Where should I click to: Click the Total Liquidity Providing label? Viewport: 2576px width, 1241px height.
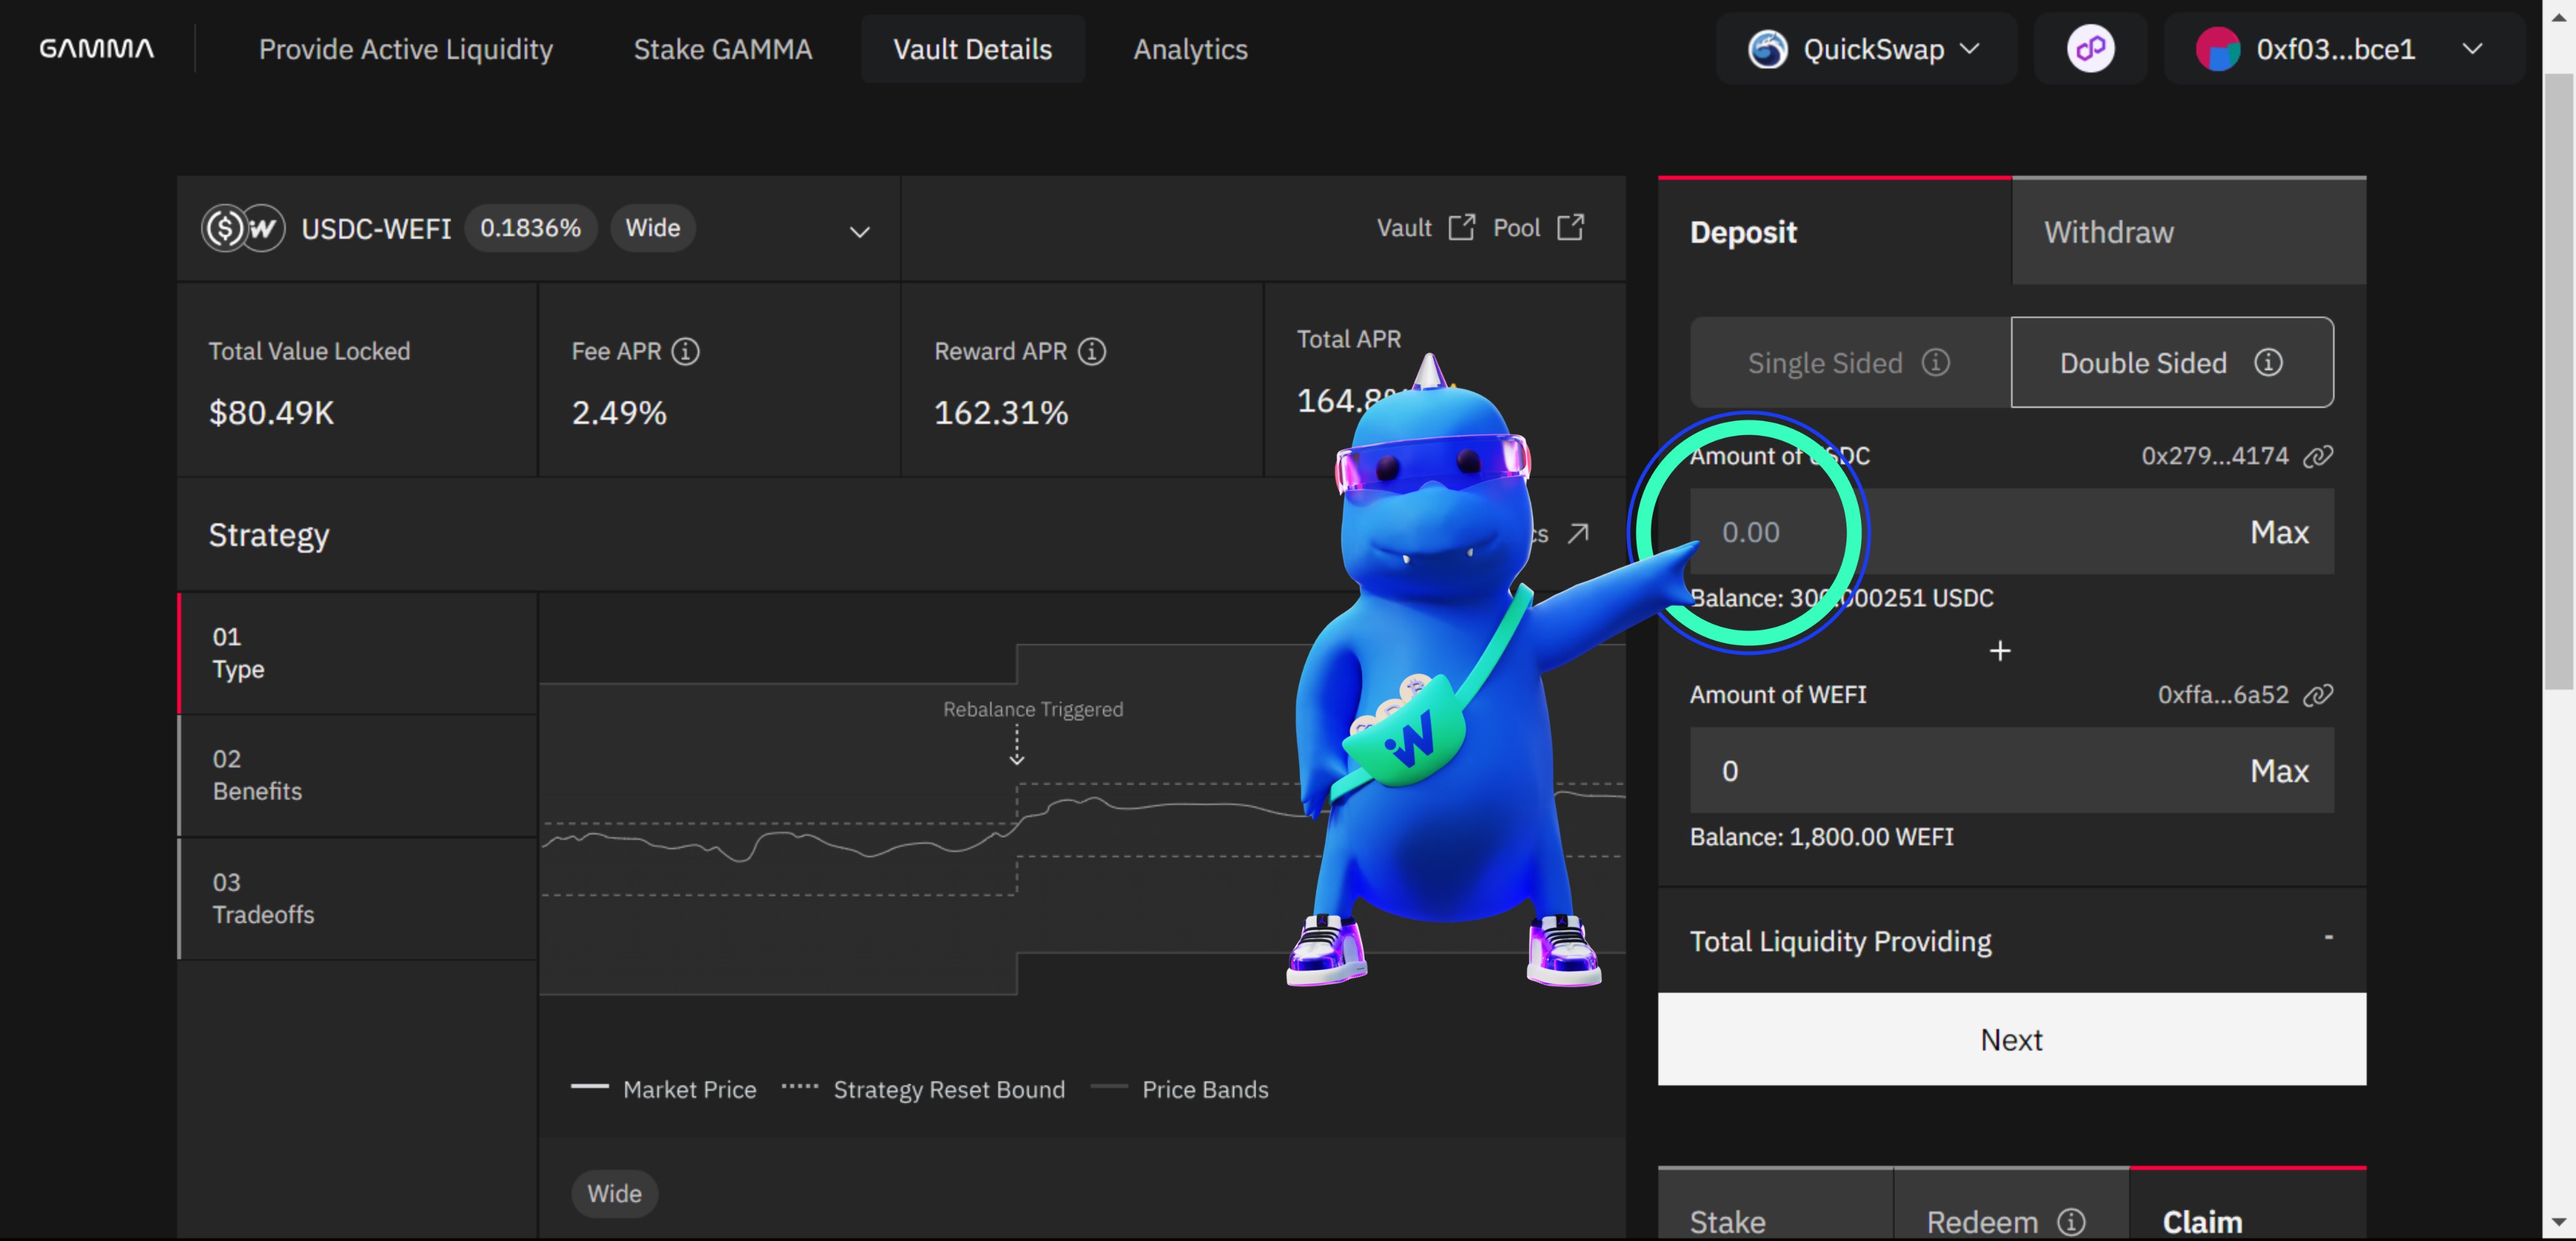tap(1840, 942)
